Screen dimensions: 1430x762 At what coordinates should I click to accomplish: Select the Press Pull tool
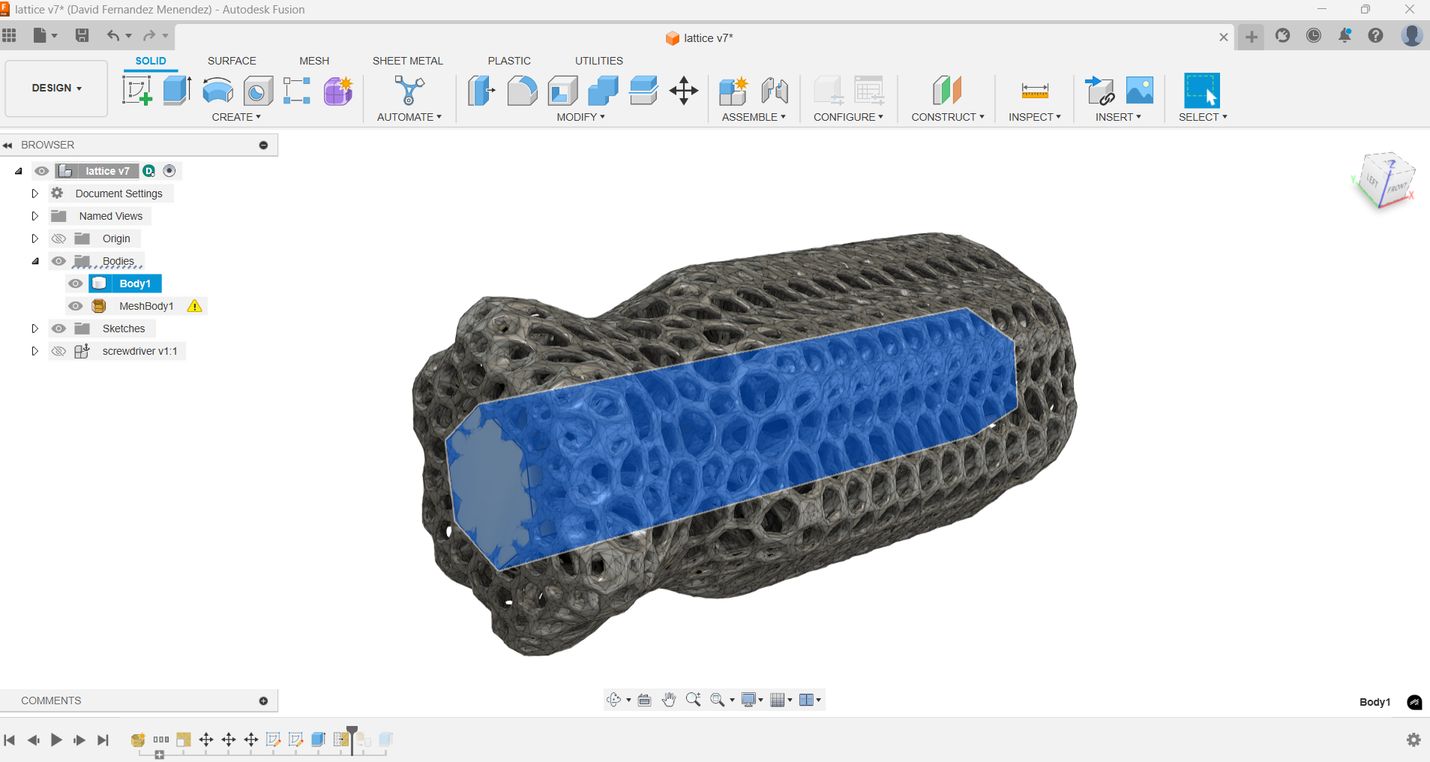pyautogui.click(x=481, y=90)
